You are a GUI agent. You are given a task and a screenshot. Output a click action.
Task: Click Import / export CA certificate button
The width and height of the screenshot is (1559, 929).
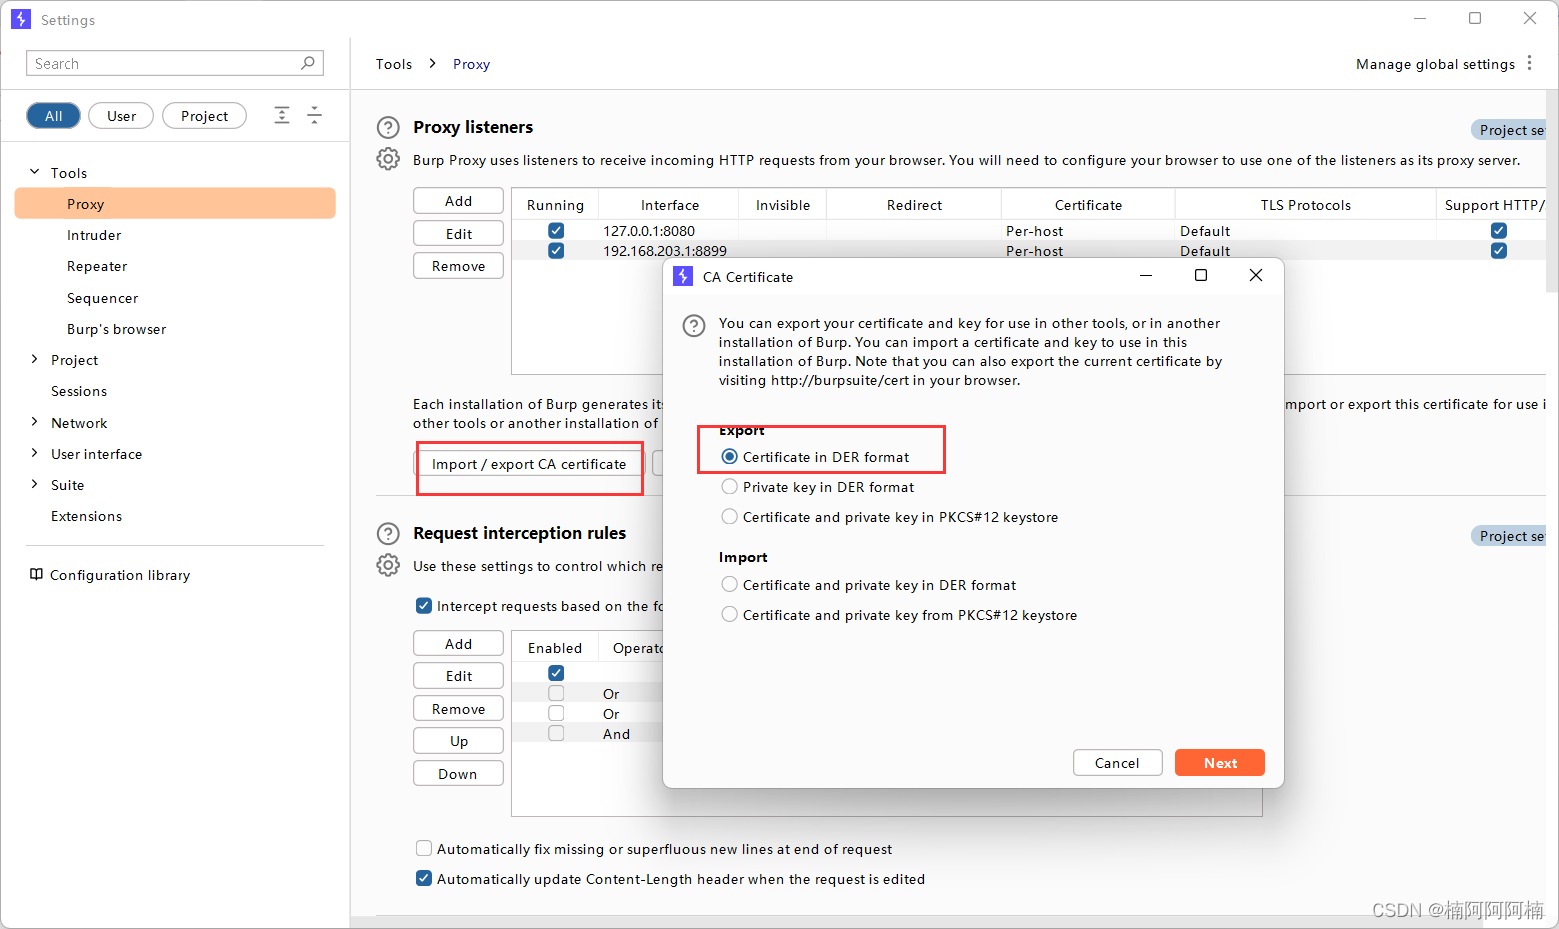tap(529, 464)
